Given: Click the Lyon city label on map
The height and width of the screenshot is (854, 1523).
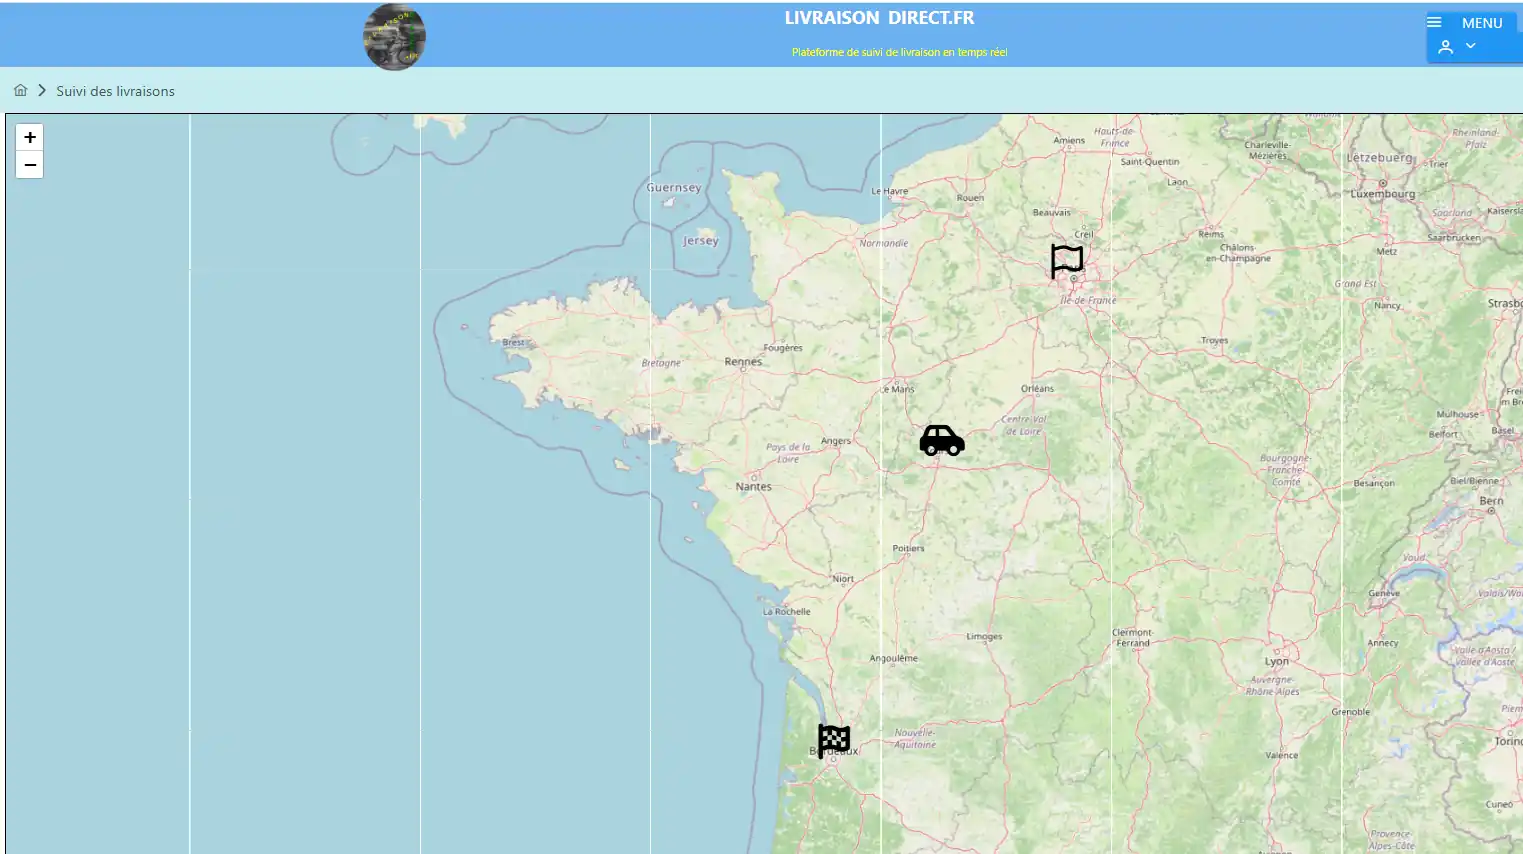Looking at the screenshot, I should tap(1277, 661).
